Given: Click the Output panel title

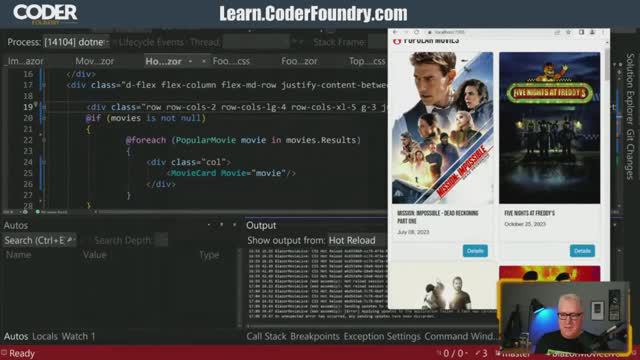Looking at the screenshot, I should coord(261,225).
